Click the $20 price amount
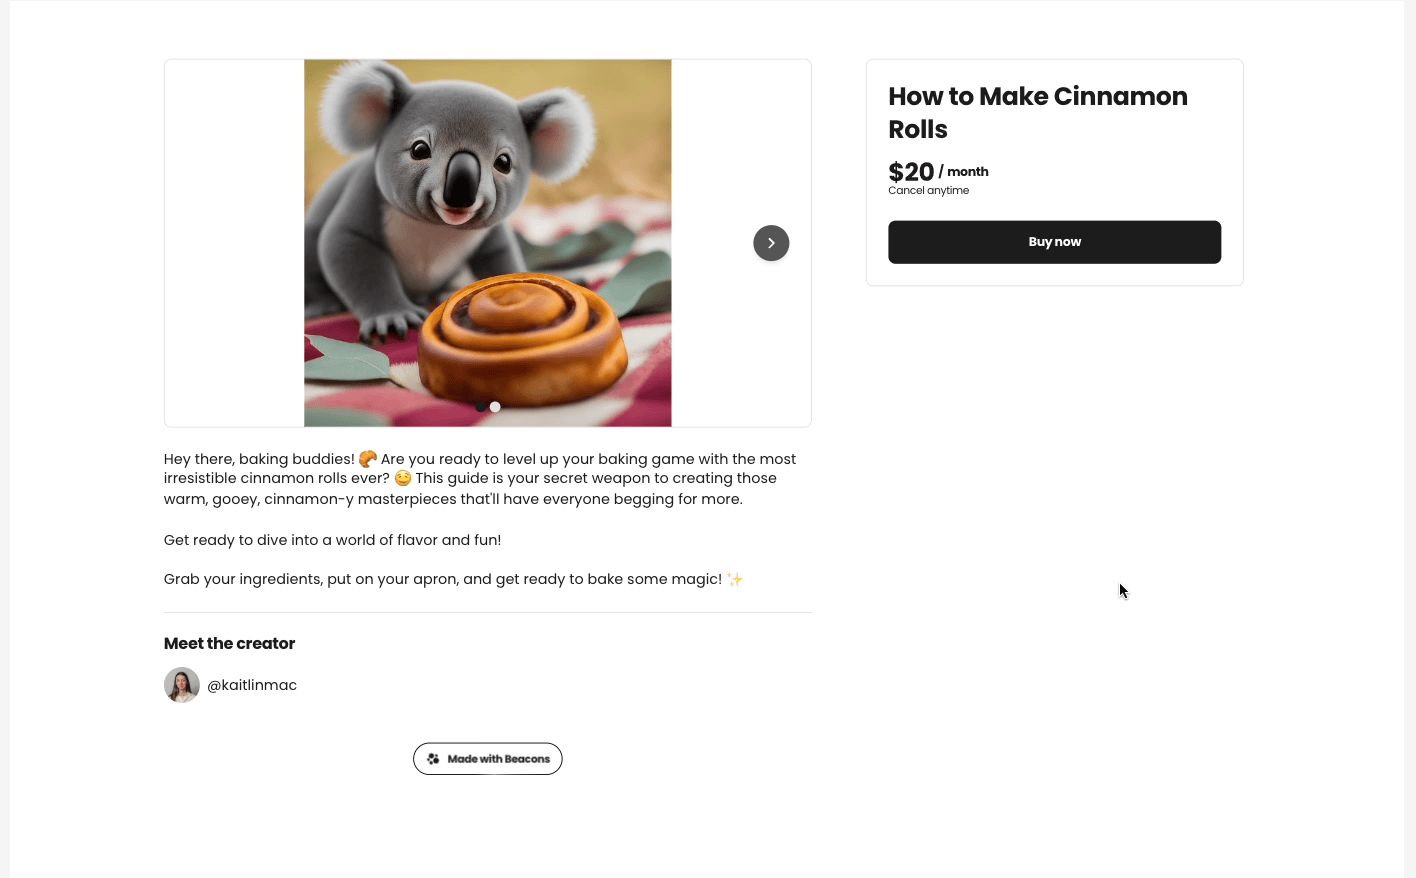The height and width of the screenshot is (878, 1416). pos(911,172)
